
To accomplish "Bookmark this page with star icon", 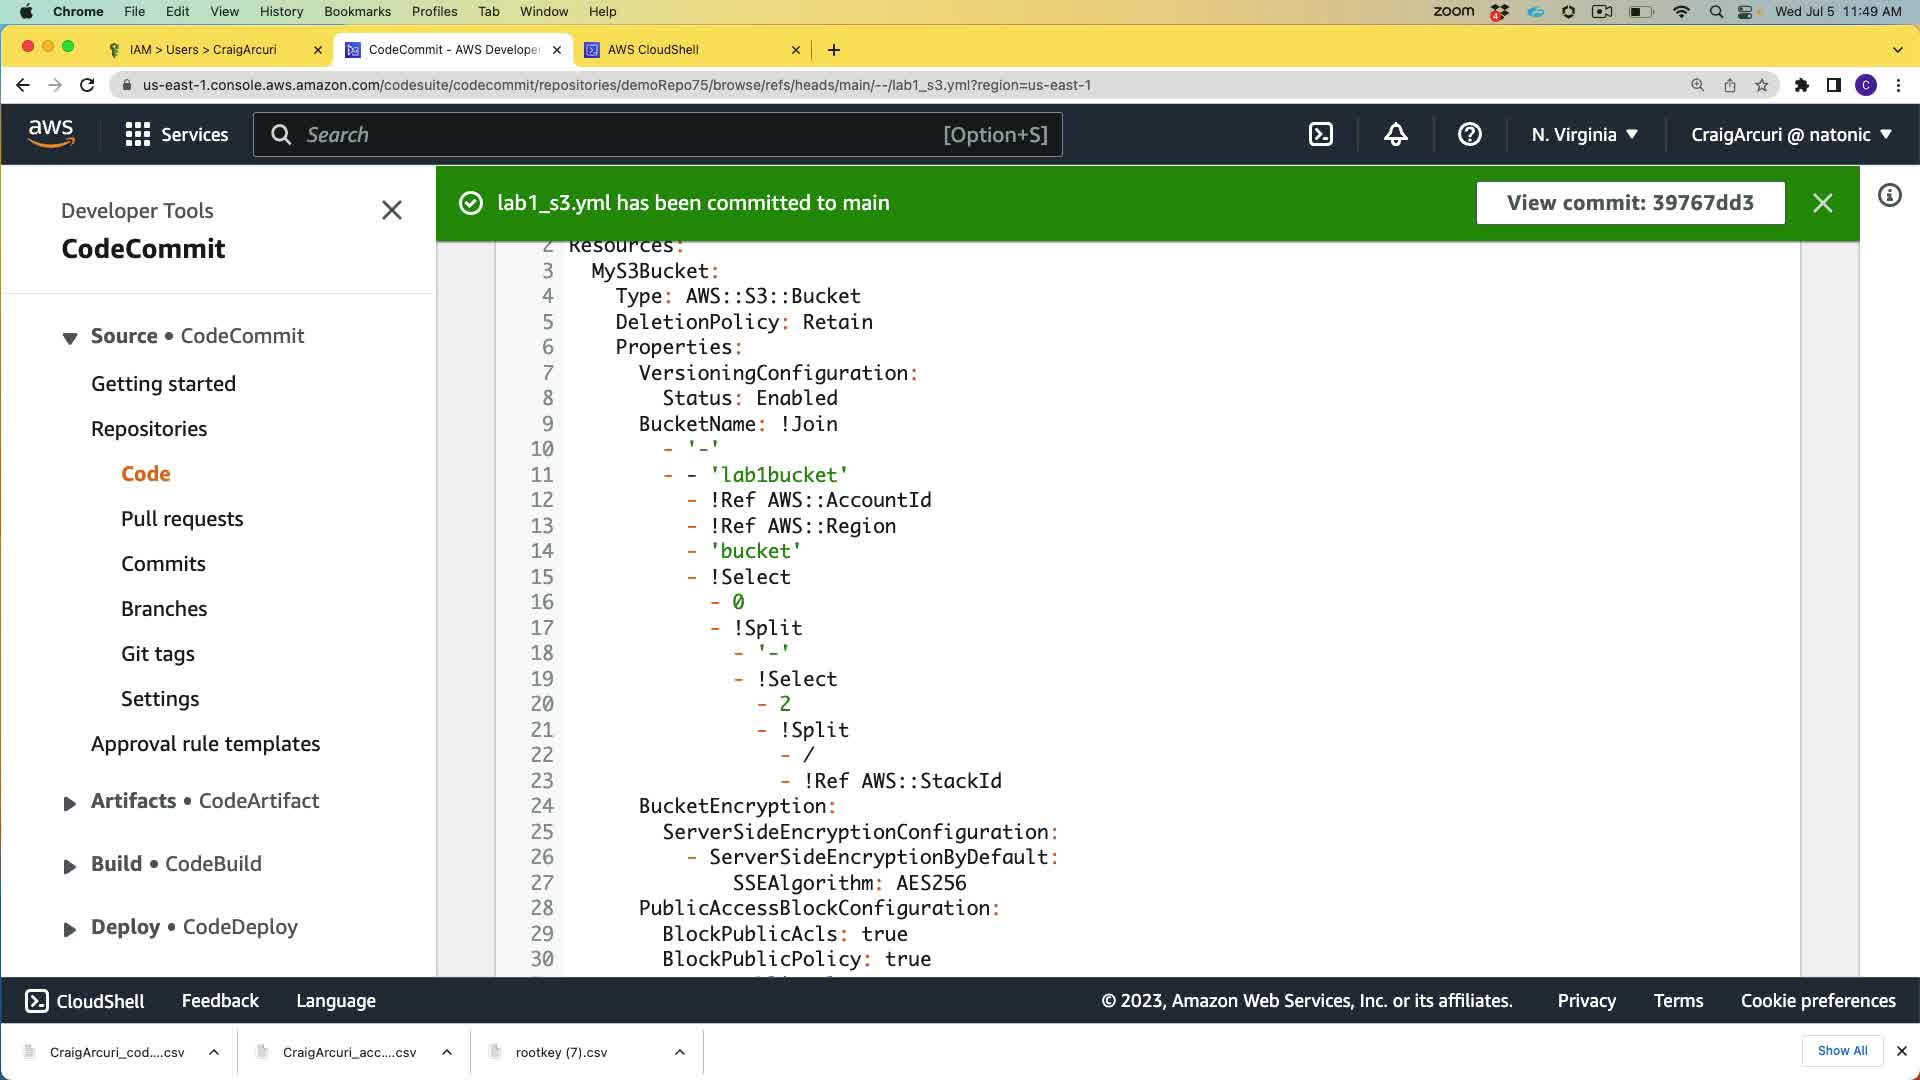I will click(x=1762, y=85).
